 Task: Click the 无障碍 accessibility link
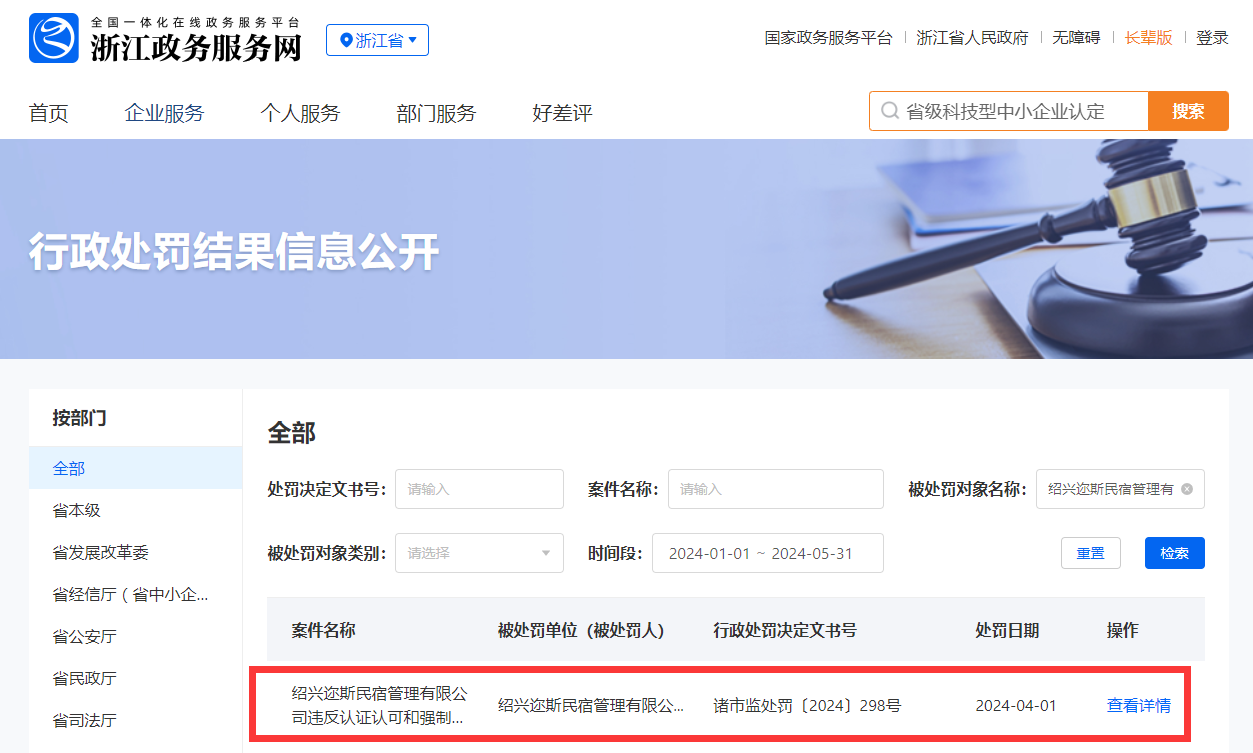[x=1076, y=38]
